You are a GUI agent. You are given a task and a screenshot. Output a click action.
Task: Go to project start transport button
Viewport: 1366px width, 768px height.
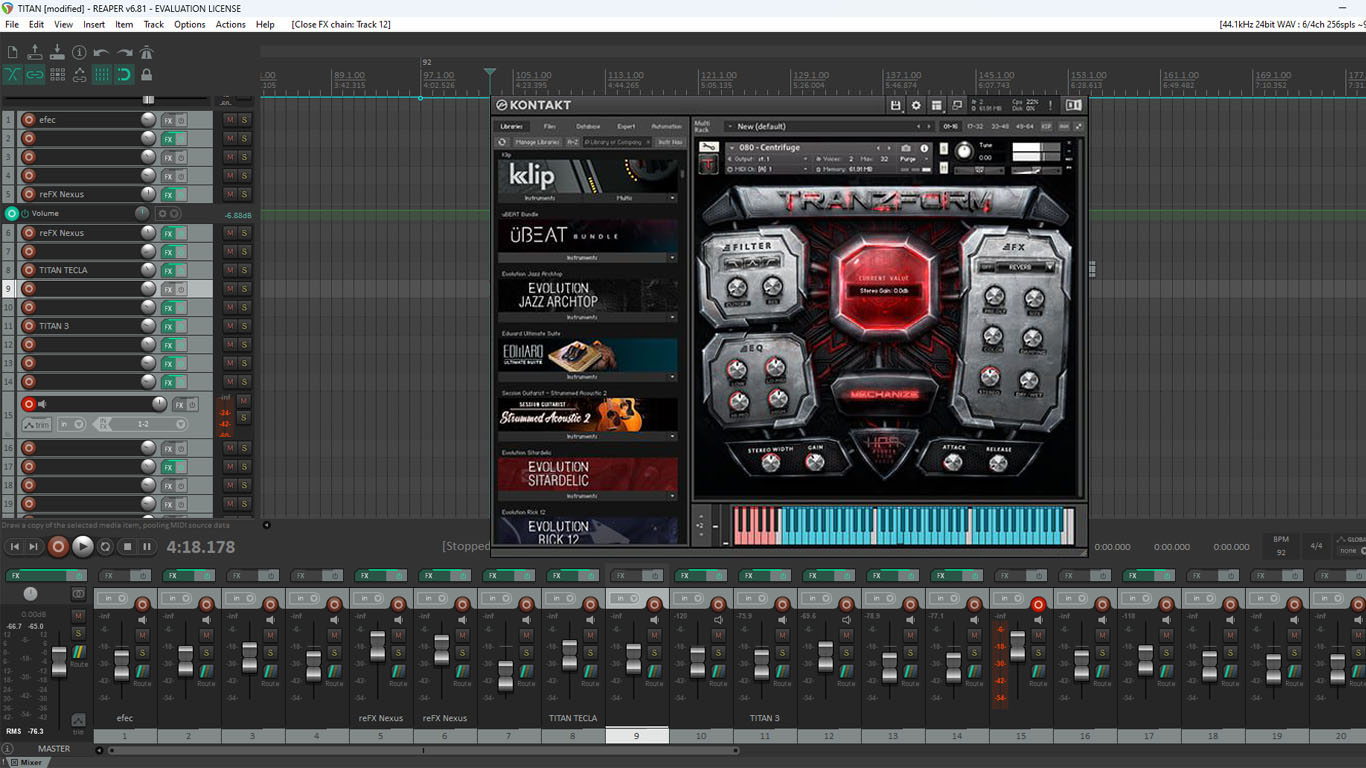[x=14, y=547]
